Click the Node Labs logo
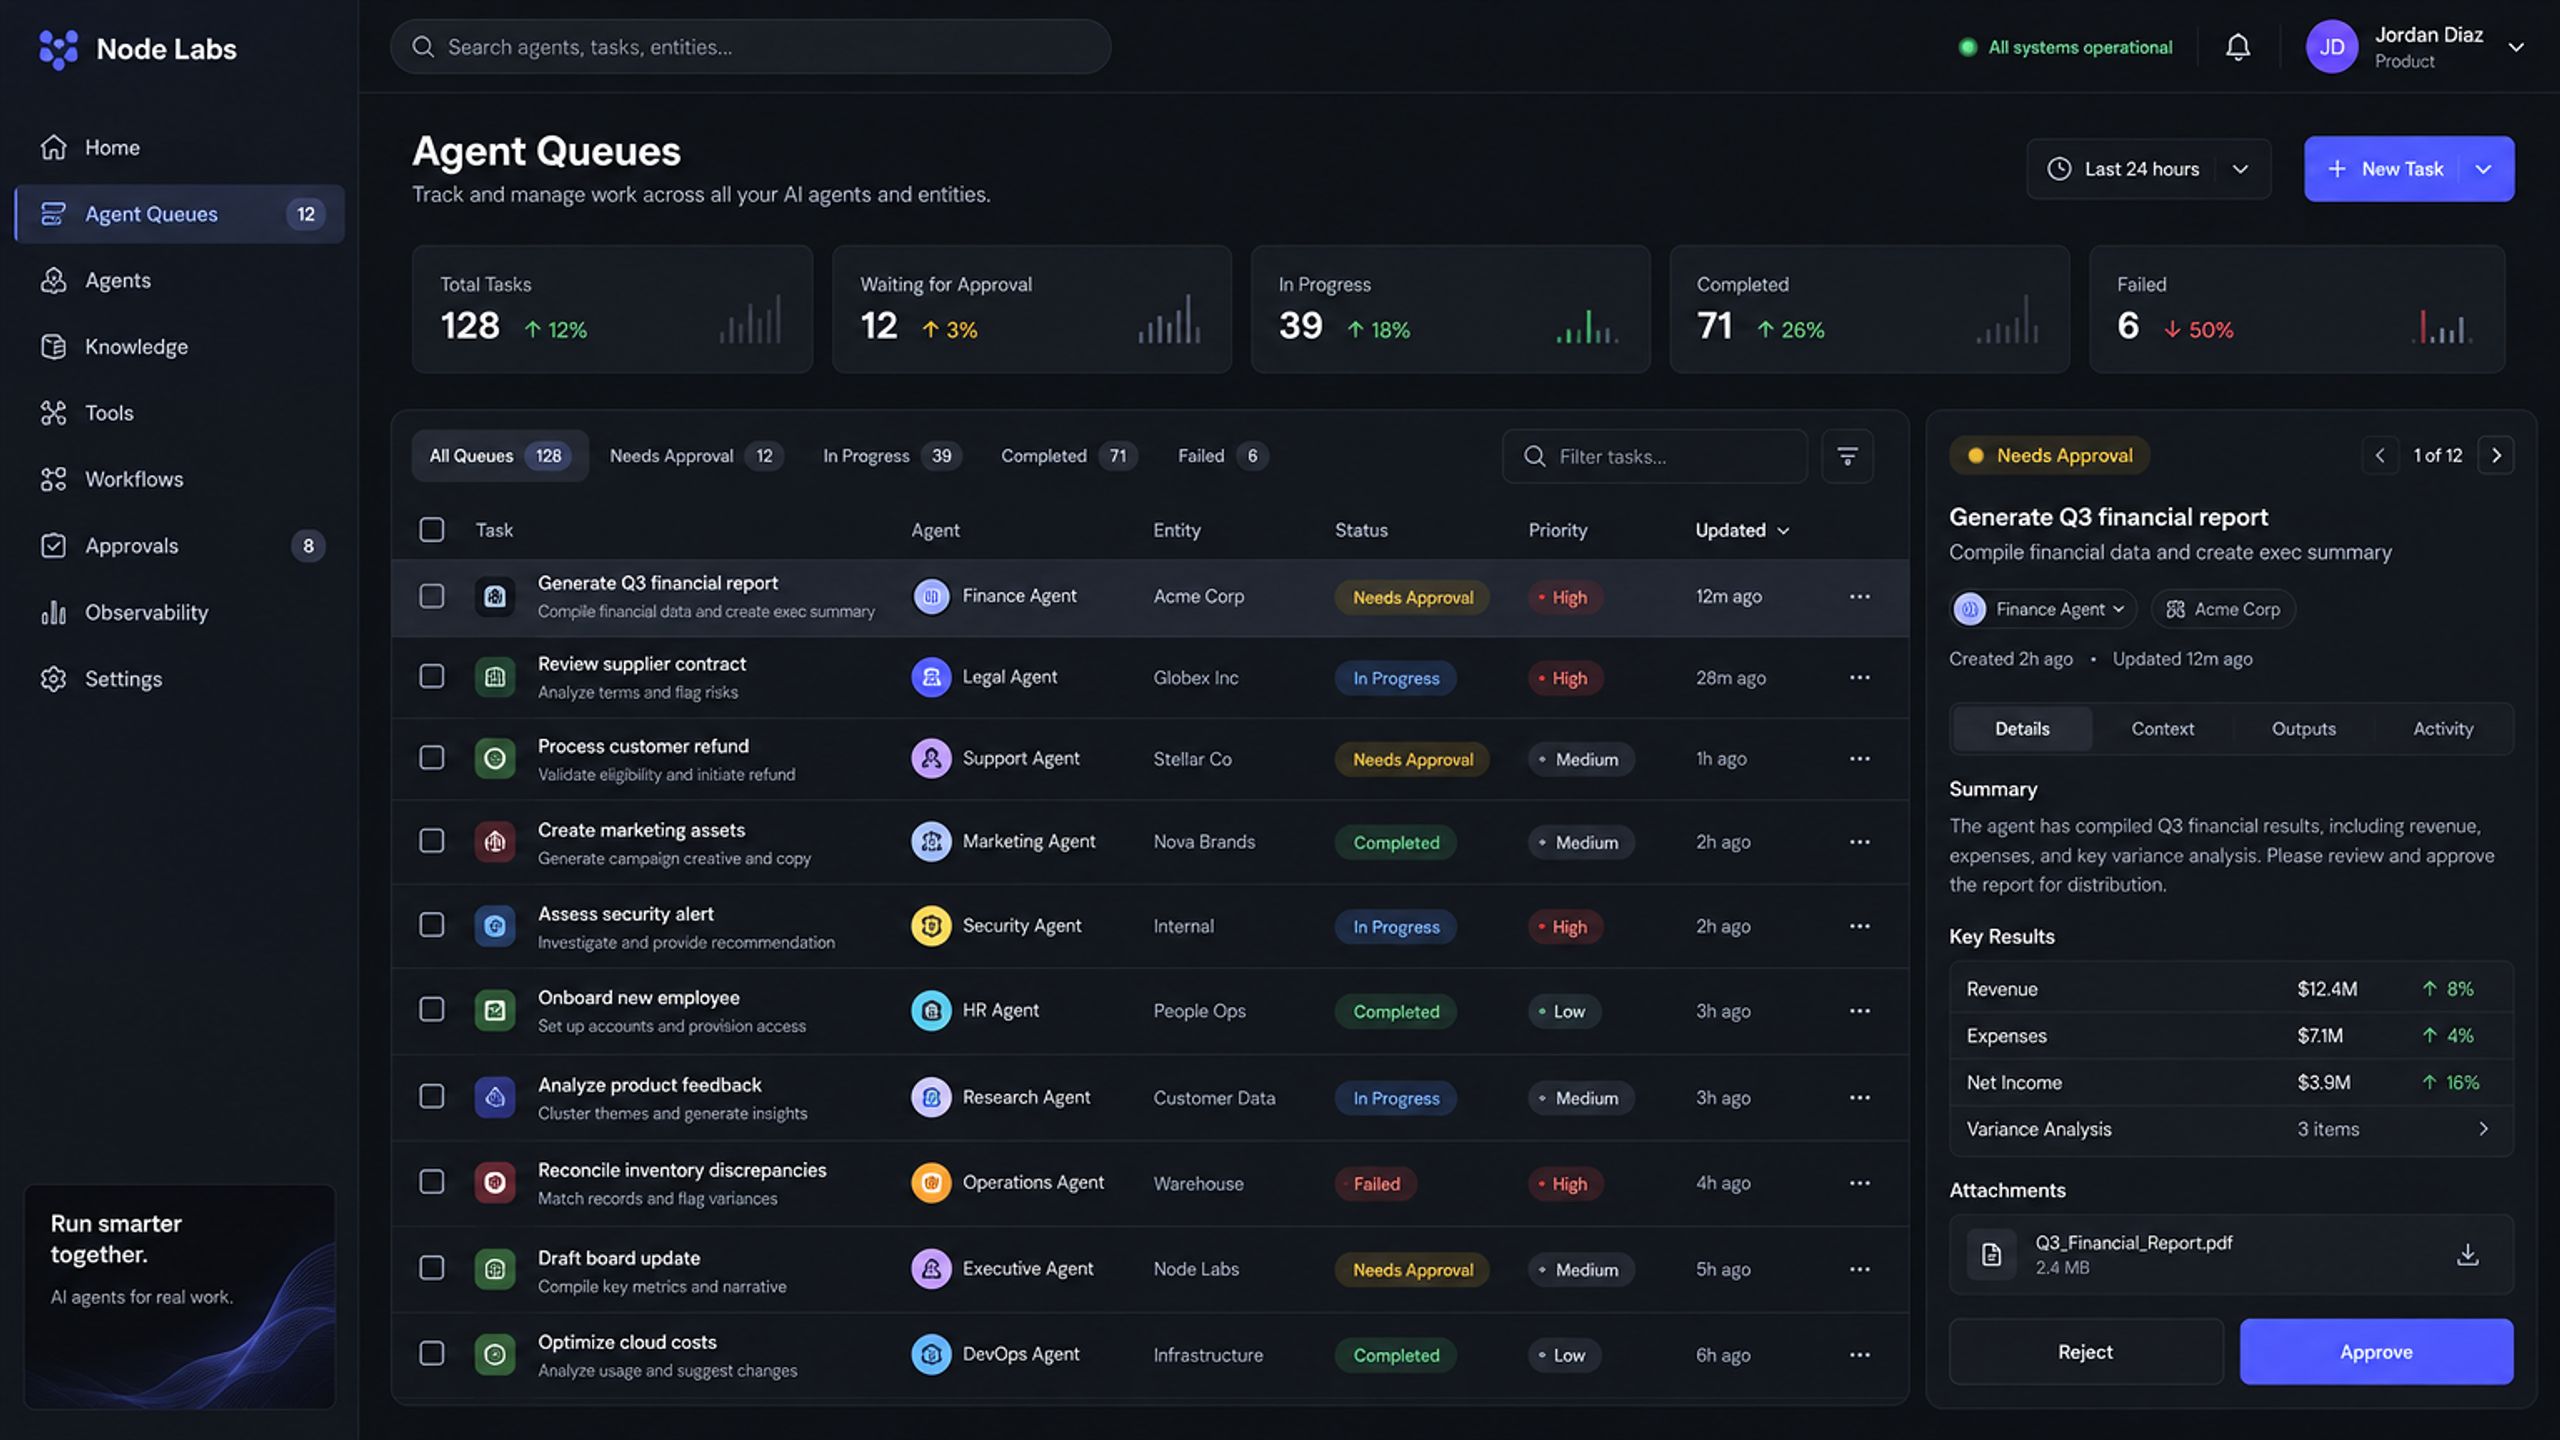The height and width of the screenshot is (1440, 2560). click(137, 48)
